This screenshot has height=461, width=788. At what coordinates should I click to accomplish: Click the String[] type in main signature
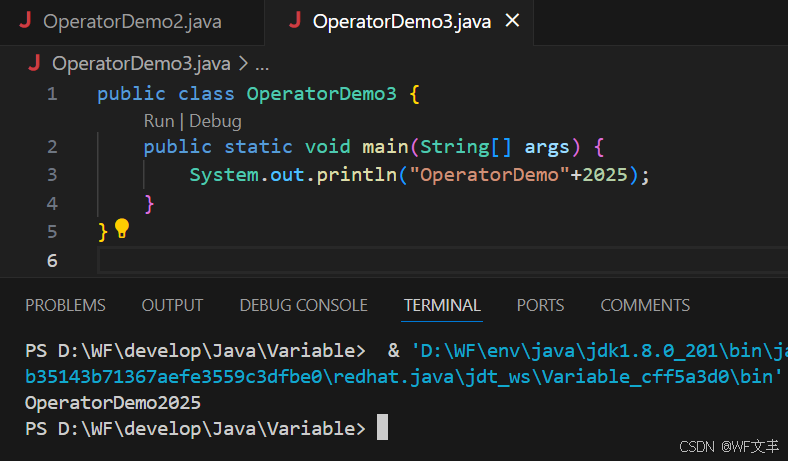(466, 147)
